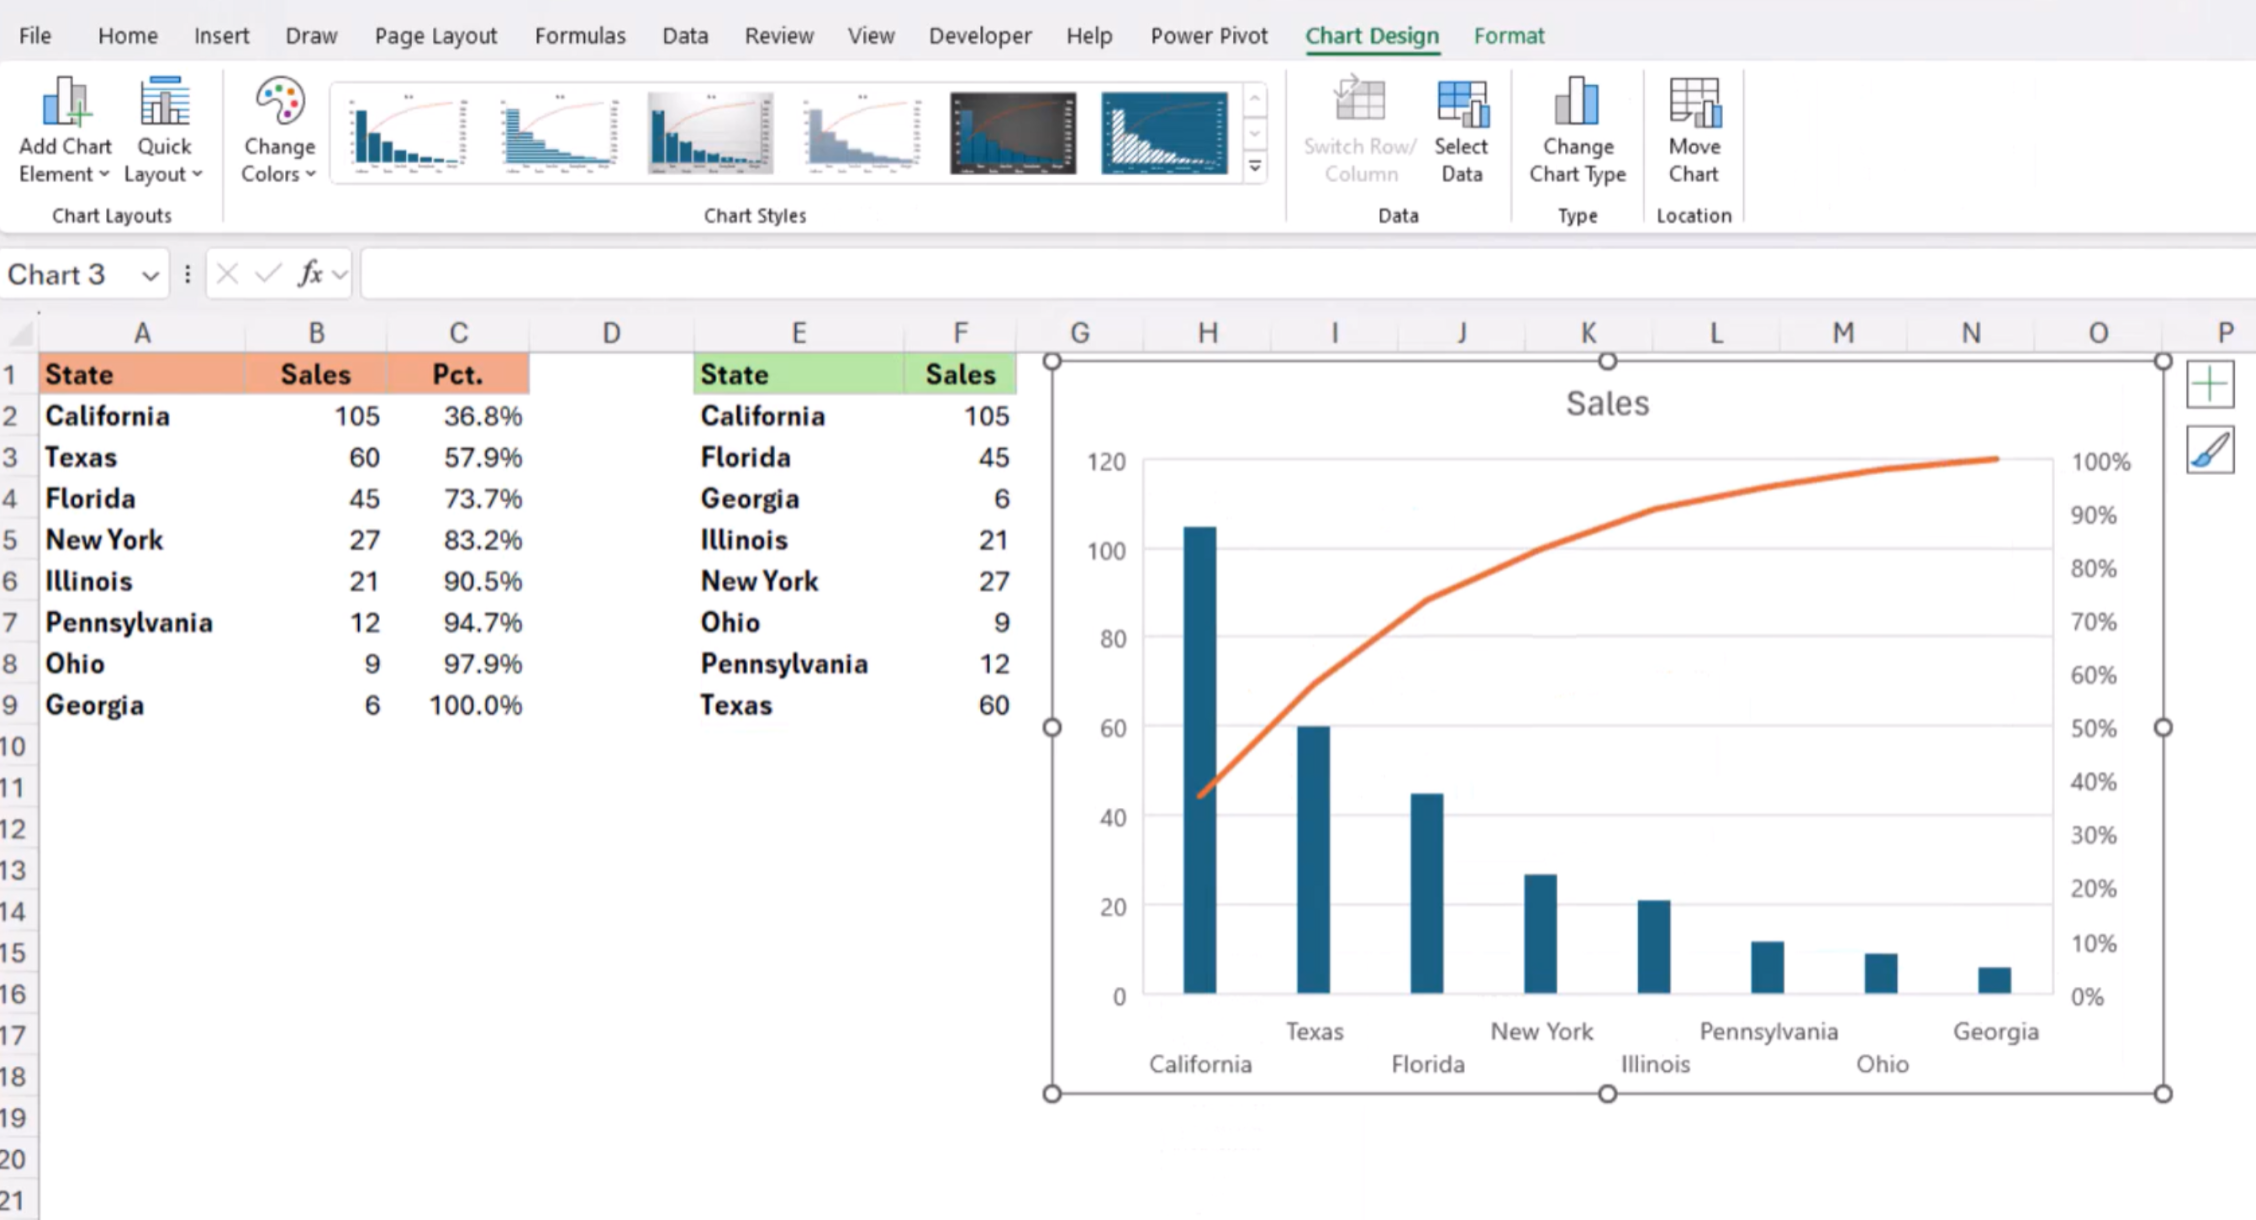Screen dimensions: 2256x1220
Task: Select the chart title Sales
Action: pyautogui.click(x=1607, y=403)
